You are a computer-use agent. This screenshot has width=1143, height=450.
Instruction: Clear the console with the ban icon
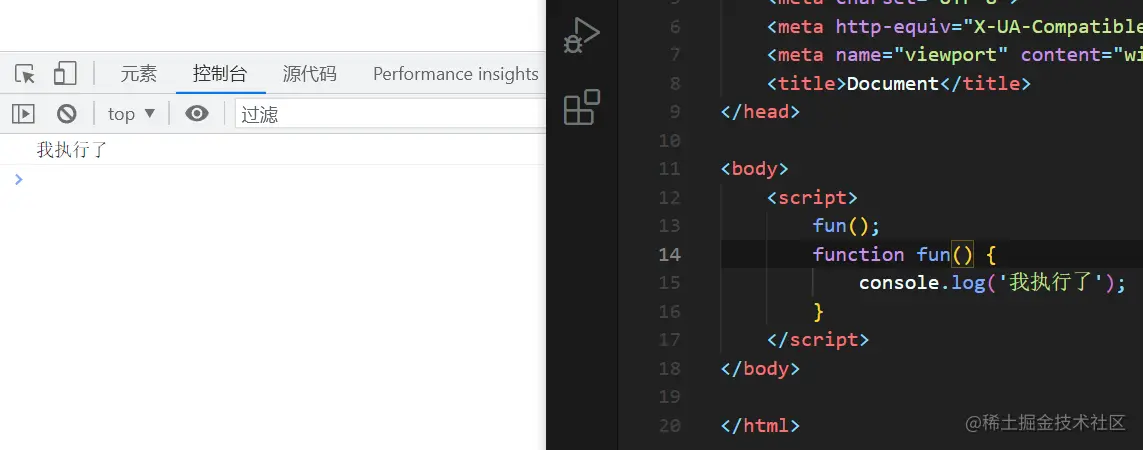tap(66, 114)
